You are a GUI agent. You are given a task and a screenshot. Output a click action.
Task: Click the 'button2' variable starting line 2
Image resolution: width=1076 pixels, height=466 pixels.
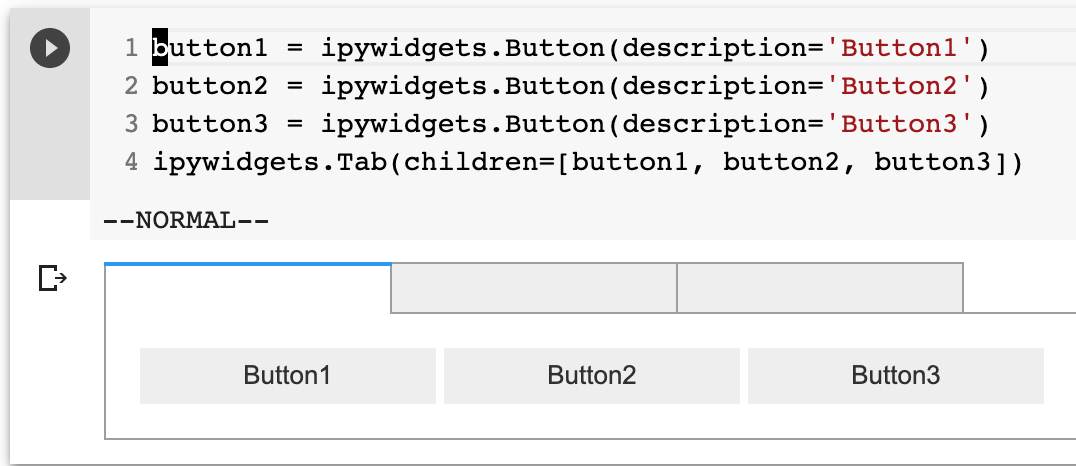click(x=211, y=86)
